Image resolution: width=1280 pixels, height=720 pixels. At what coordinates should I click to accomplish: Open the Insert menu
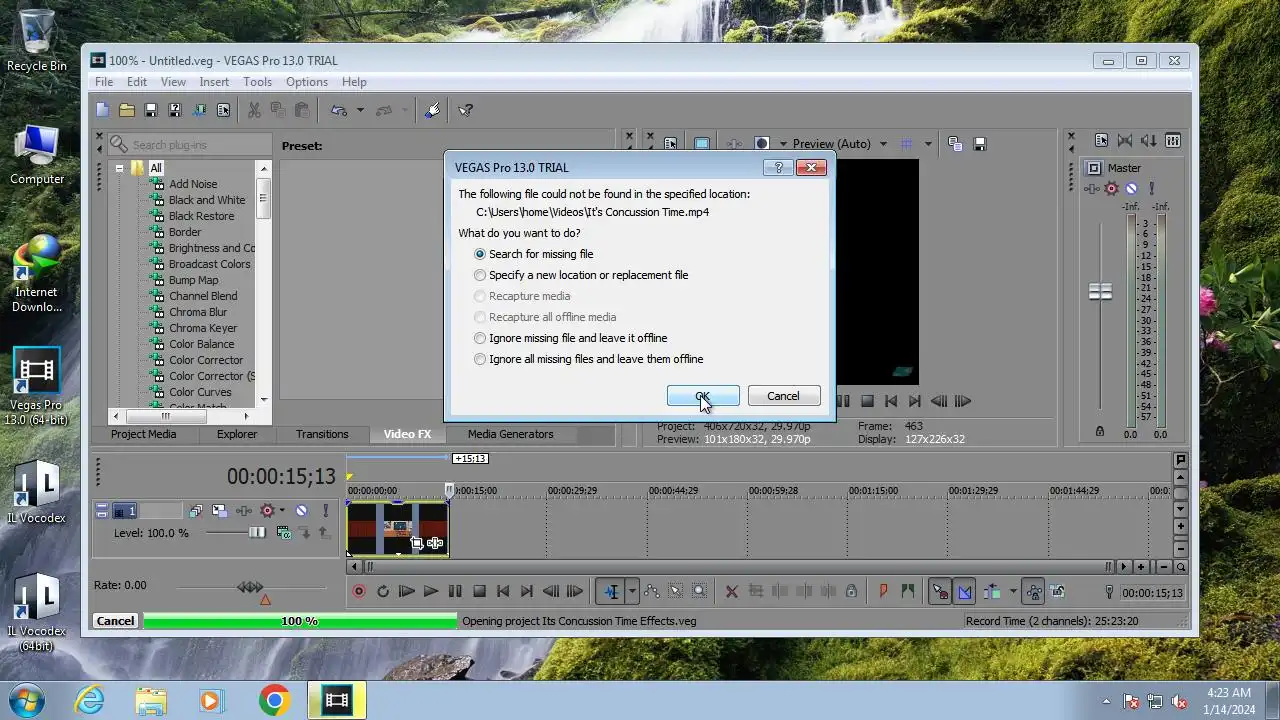(214, 82)
